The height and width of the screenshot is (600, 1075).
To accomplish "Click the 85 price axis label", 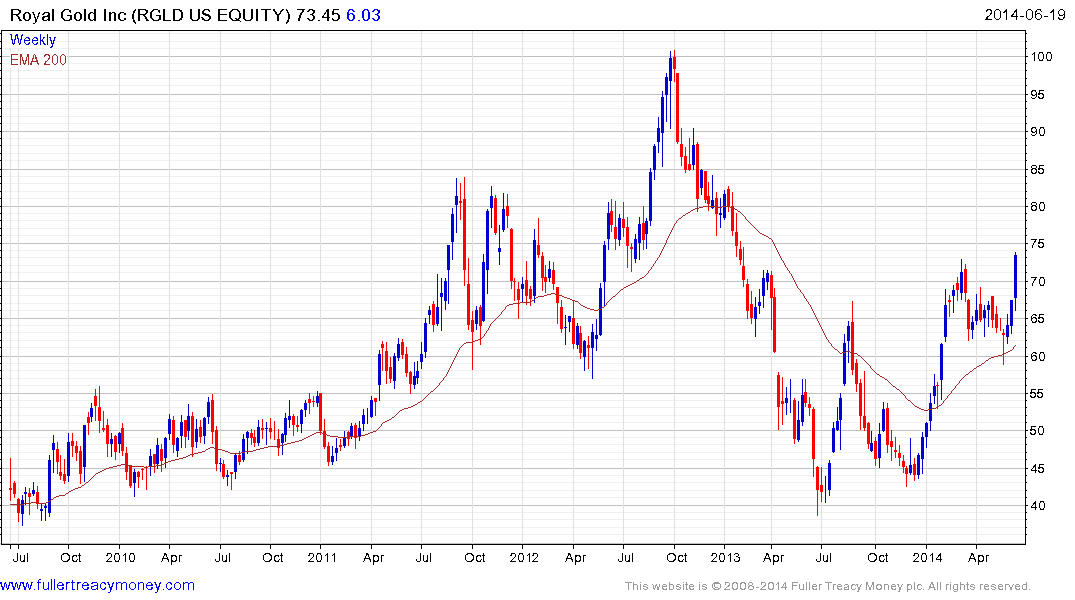I will tap(1038, 169).
